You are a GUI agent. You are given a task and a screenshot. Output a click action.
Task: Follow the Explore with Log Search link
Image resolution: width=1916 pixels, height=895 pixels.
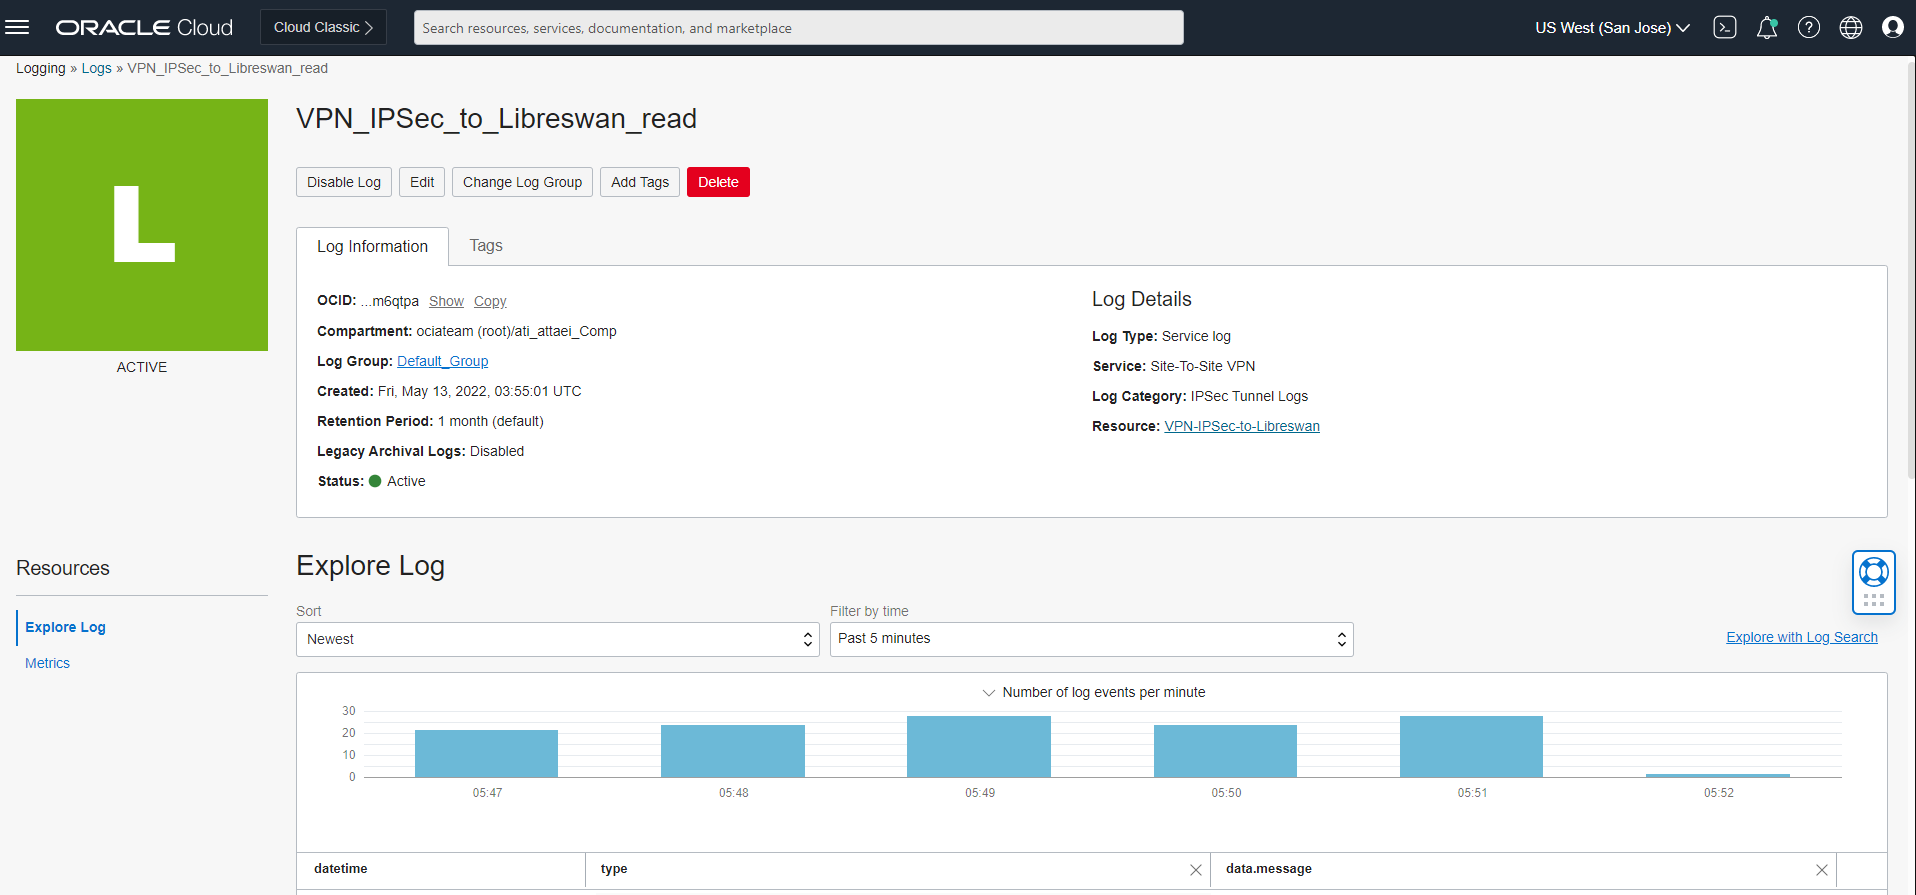[x=1801, y=637]
